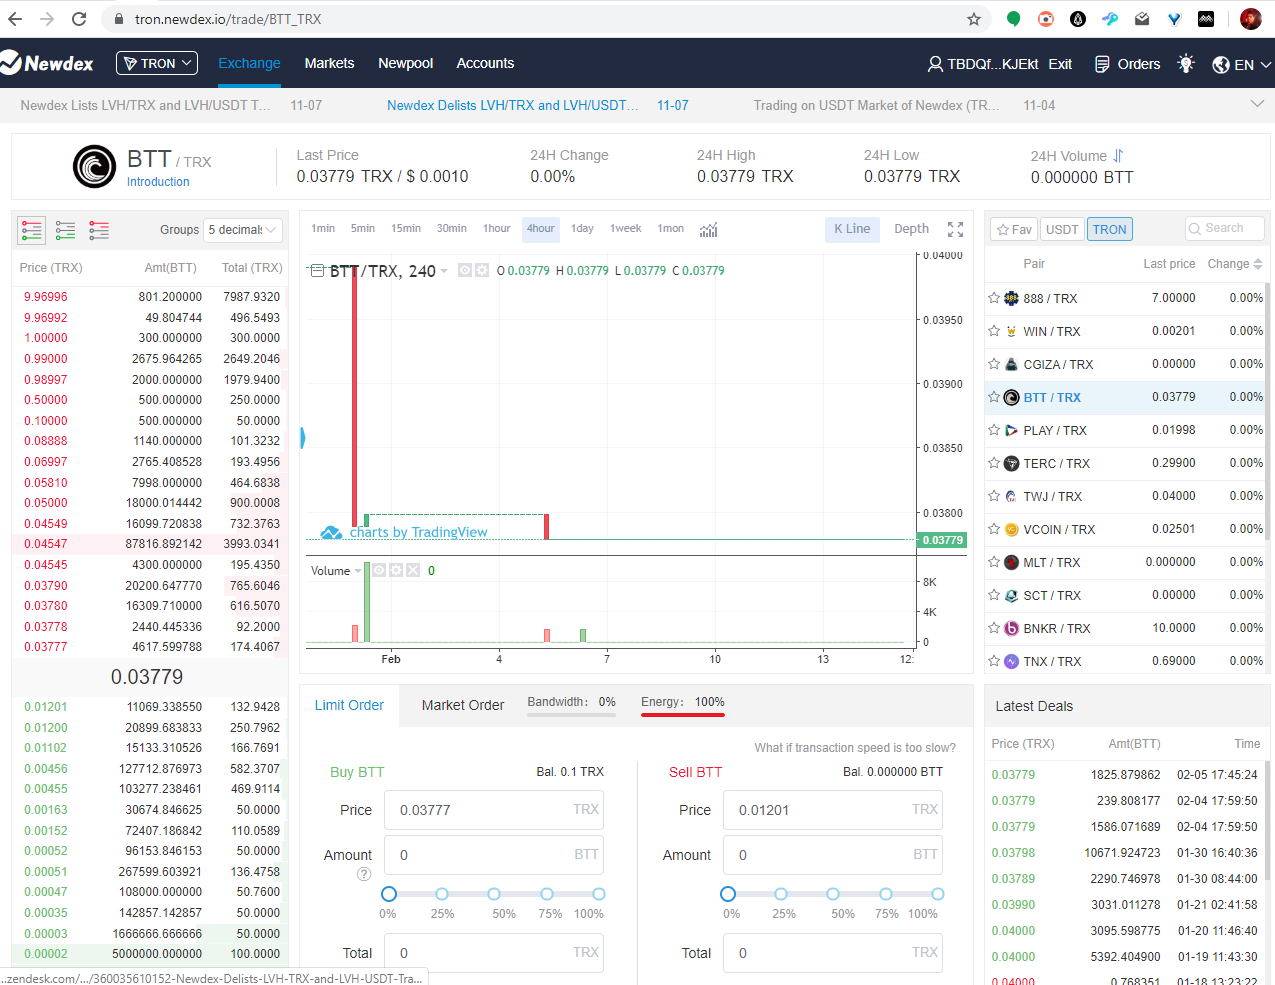Select the 1week chart interval
The height and width of the screenshot is (985, 1275).
626,229
